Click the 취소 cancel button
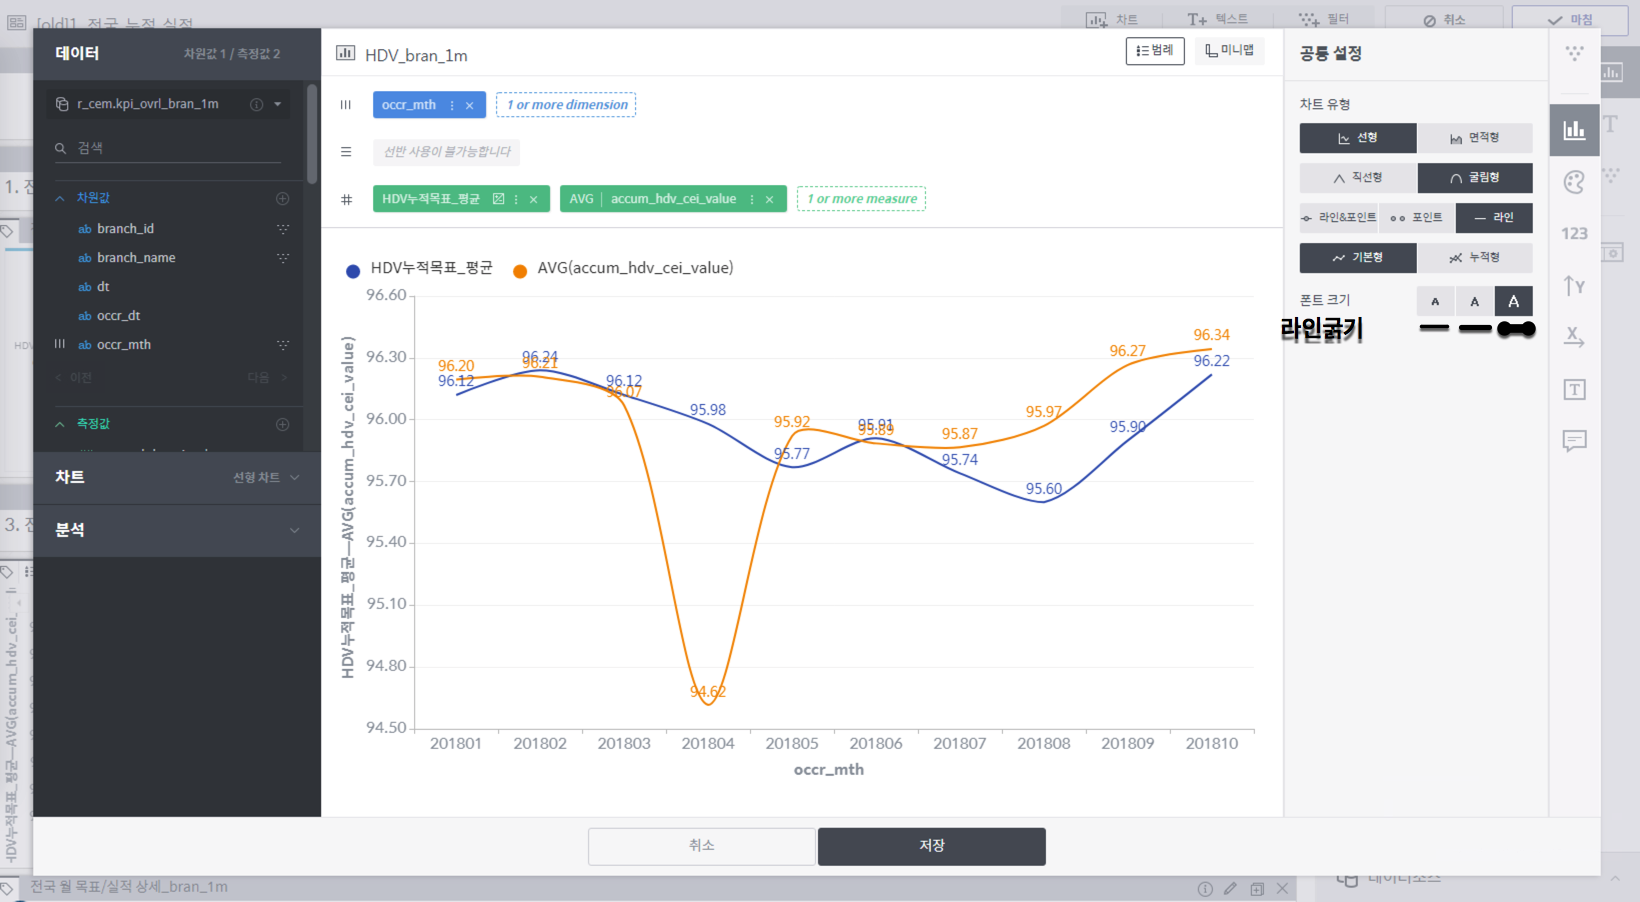Image resolution: width=1640 pixels, height=902 pixels. [x=702, y=846]
